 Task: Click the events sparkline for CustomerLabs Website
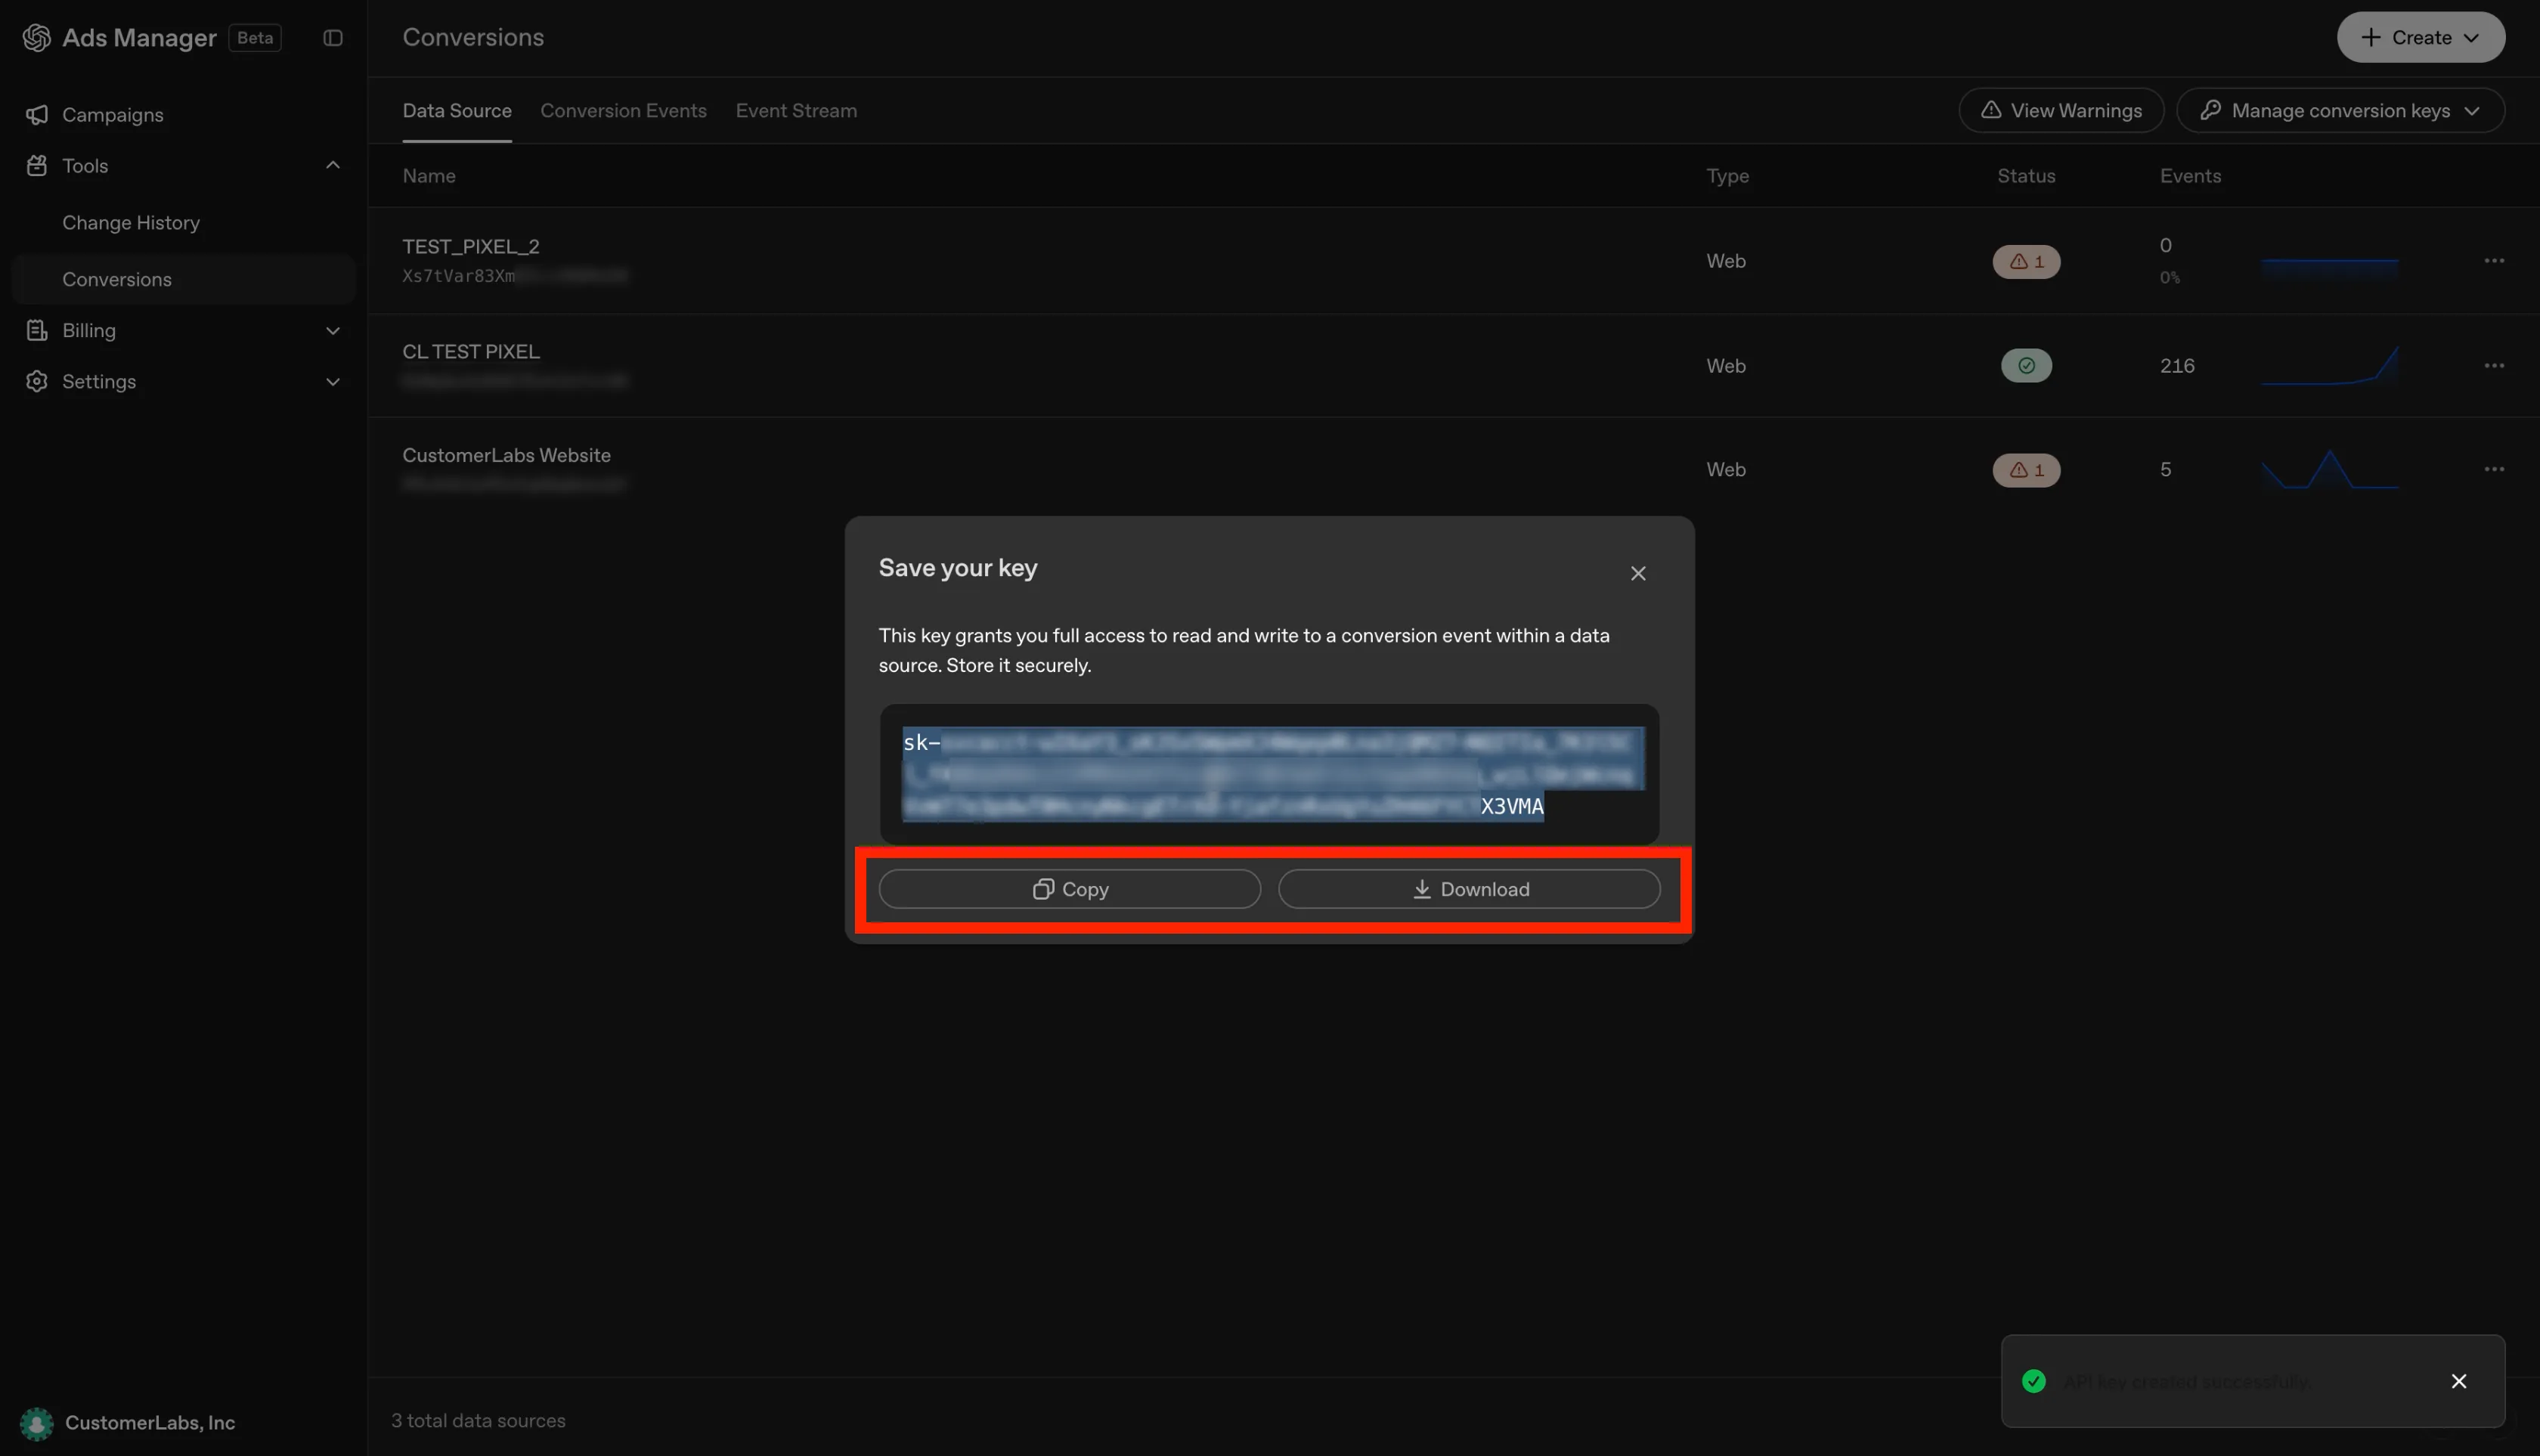point(2330,469)
